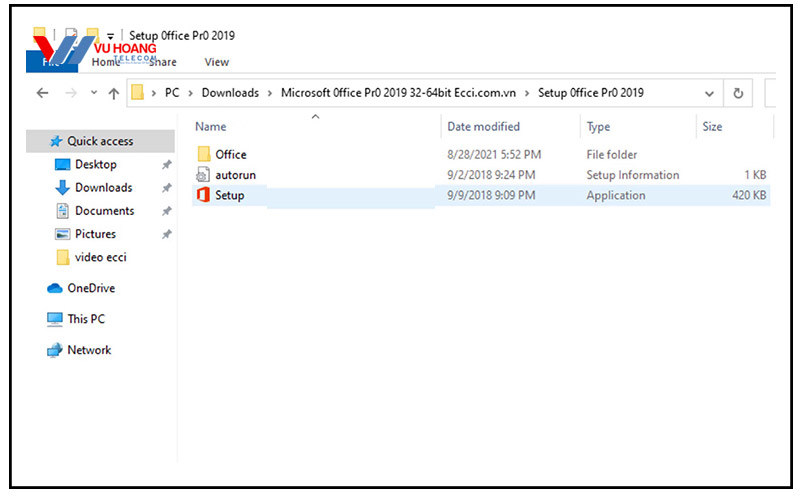Open Network in navigation pane

[x=89, y=350]
